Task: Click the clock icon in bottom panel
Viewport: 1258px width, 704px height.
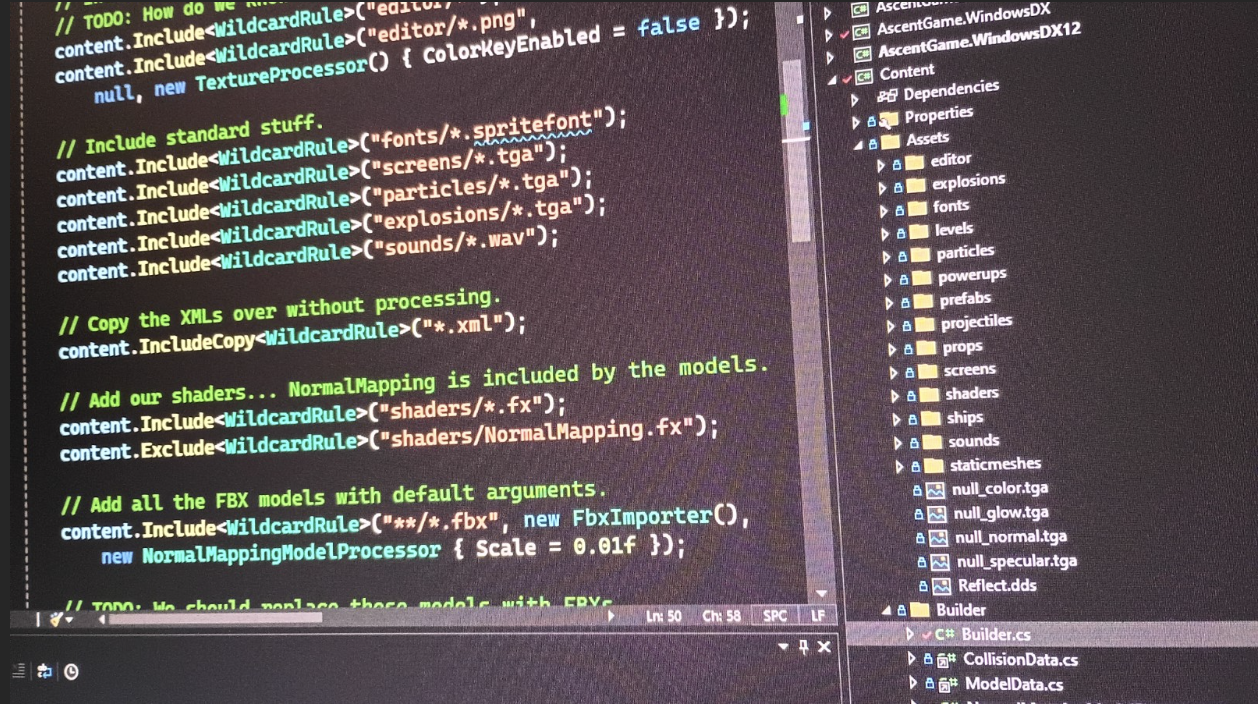Action: tap(71, 672)
